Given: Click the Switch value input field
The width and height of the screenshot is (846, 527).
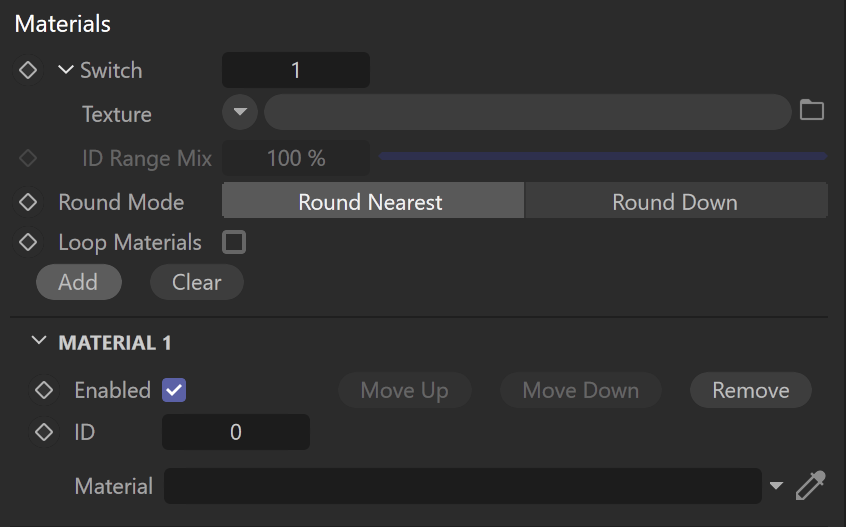Looking at the screenshot, I should click(x=296, y=70).
